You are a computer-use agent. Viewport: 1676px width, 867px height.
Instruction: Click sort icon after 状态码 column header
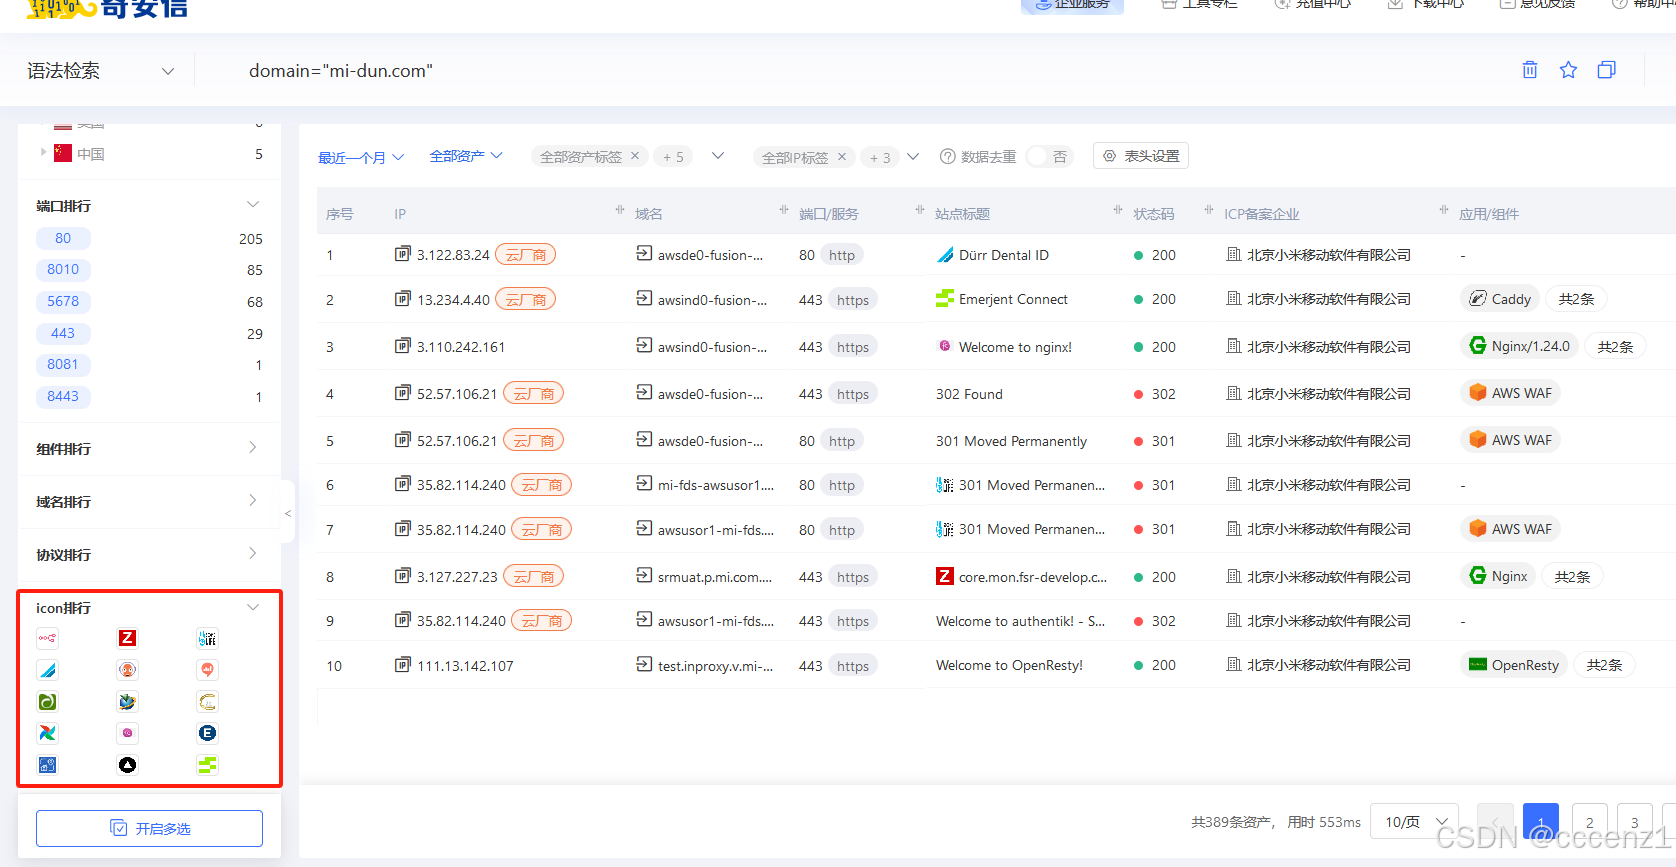click(1209, 210)
